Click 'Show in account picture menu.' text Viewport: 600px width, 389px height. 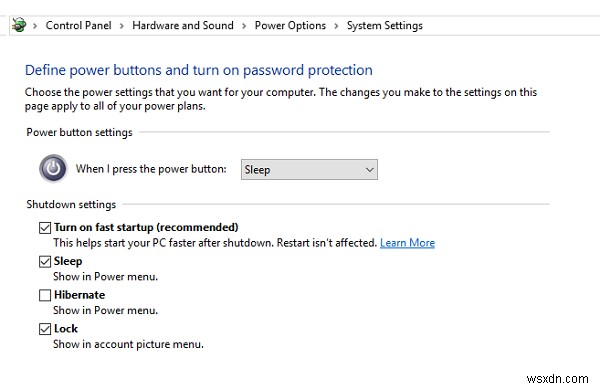128,344
